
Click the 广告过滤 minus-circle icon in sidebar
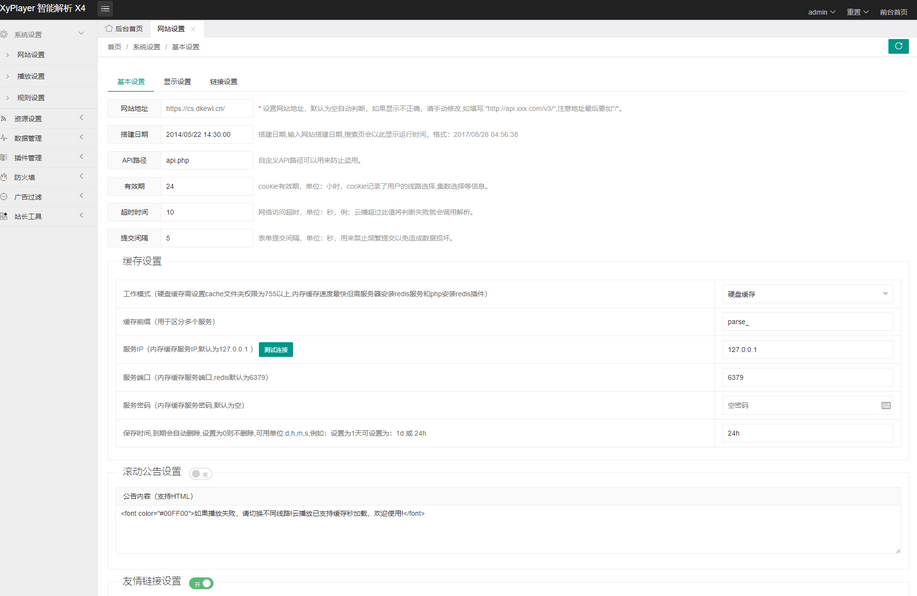[4, 197]
